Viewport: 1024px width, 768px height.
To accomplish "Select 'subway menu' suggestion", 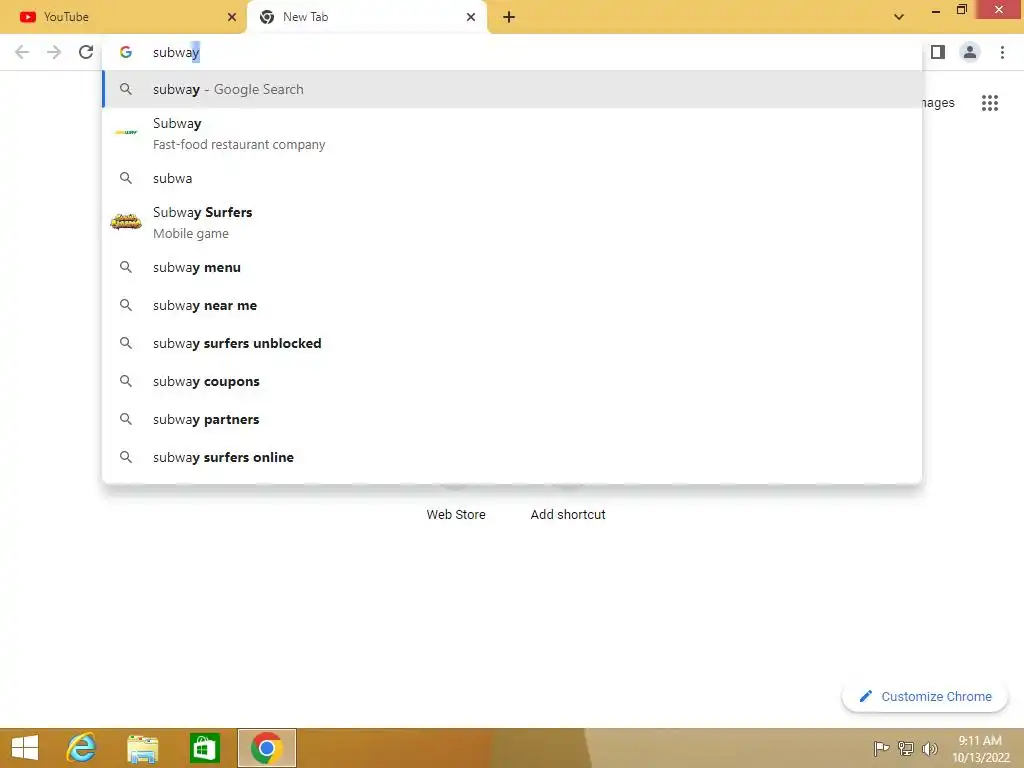I will (x=512, y=267).
